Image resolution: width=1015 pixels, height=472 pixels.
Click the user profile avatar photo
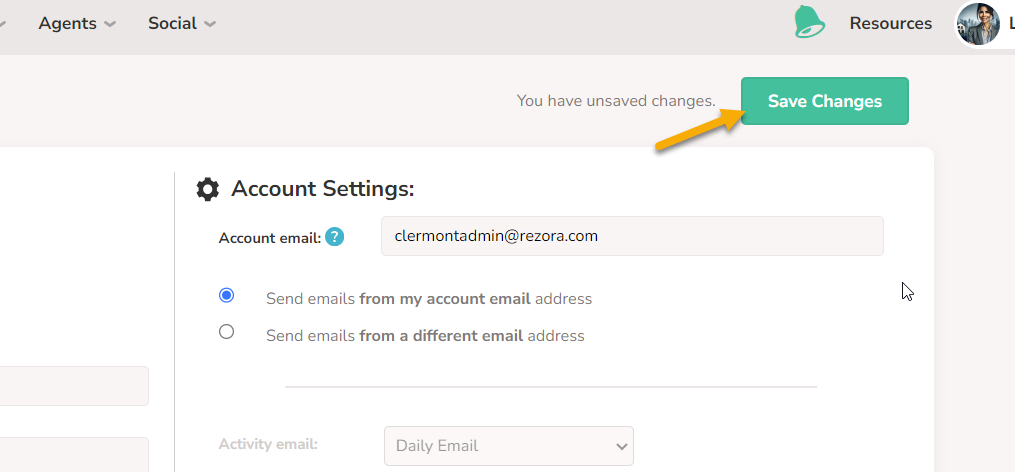click(x=977, y=24)
